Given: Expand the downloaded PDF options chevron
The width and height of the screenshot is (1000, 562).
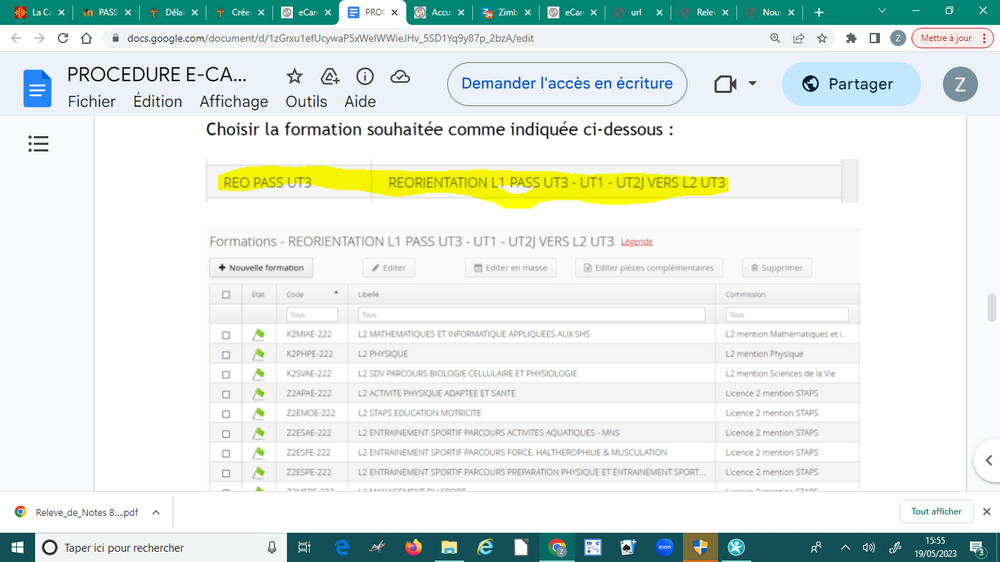Looking at the screenshot, I should (x=155, y=511).
